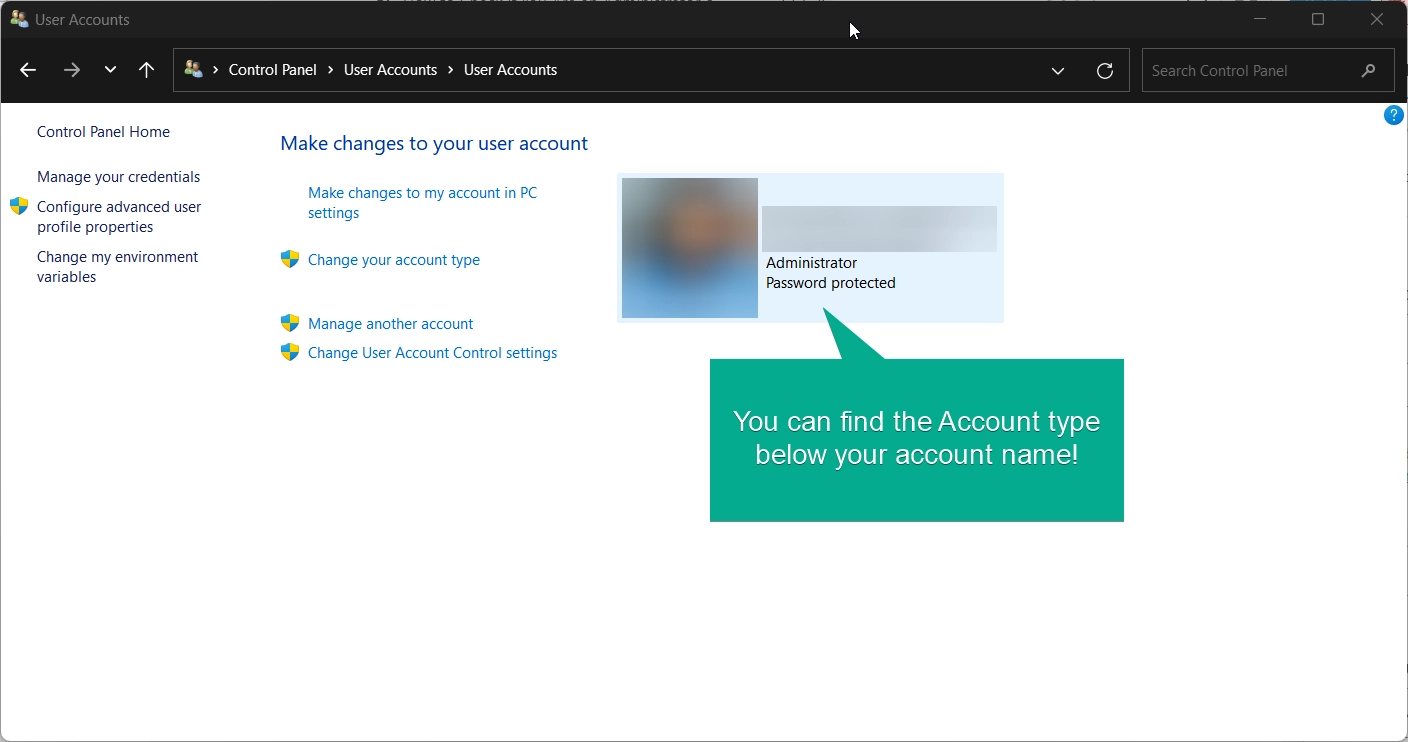Maximize the User Accounts window

[x=1318, y=19]
